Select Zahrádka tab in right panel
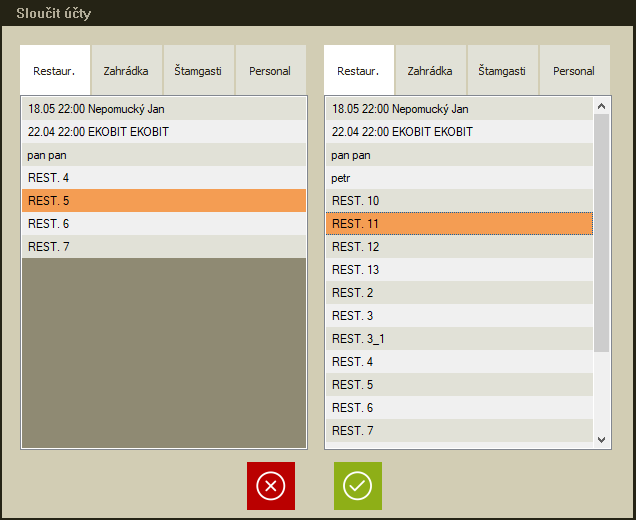This screenshot has width=636, height=520. [x=430, y=71]
